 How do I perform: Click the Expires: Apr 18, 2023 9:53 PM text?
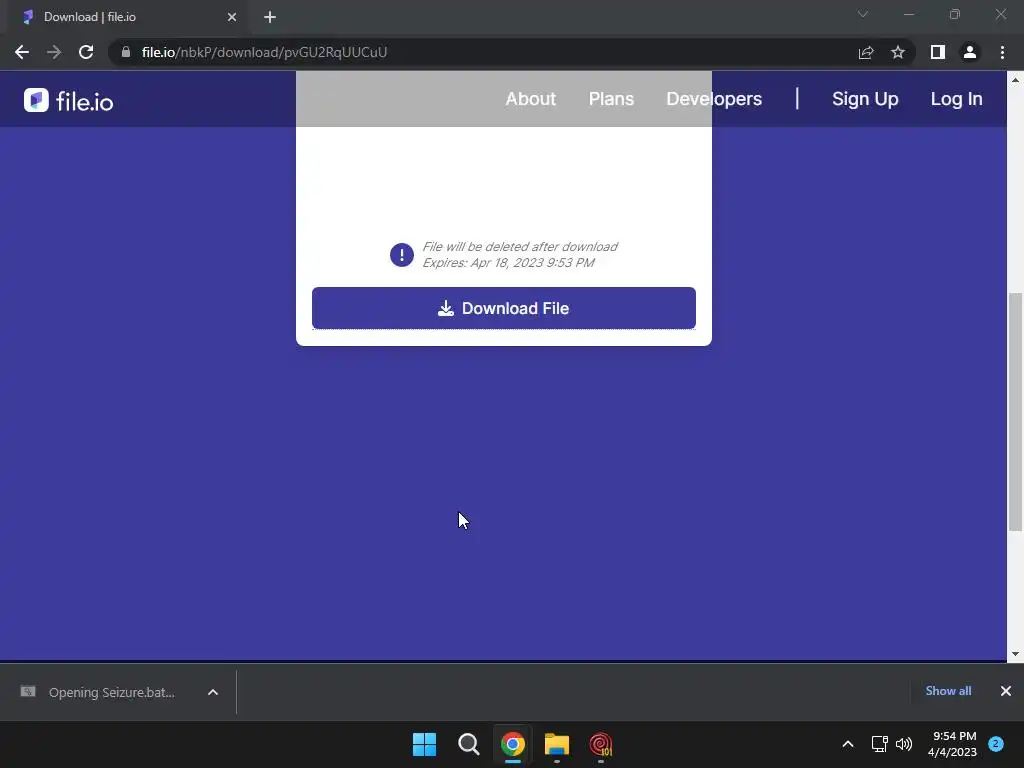pos(508,263)
